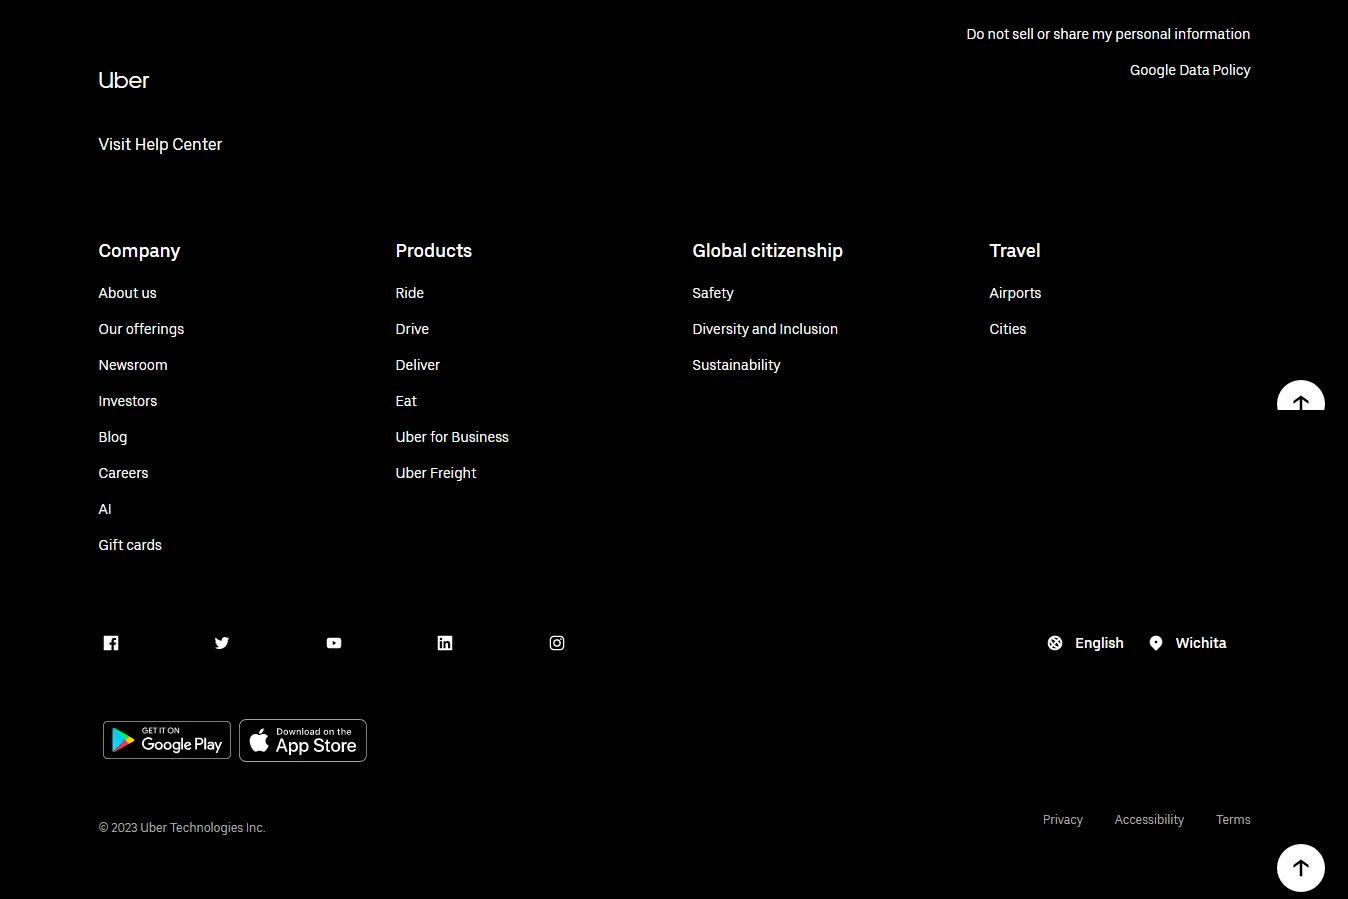Go to Sustainability page
The height and width of the screenshot is (899, 1348).
click(x=736, y=365)
